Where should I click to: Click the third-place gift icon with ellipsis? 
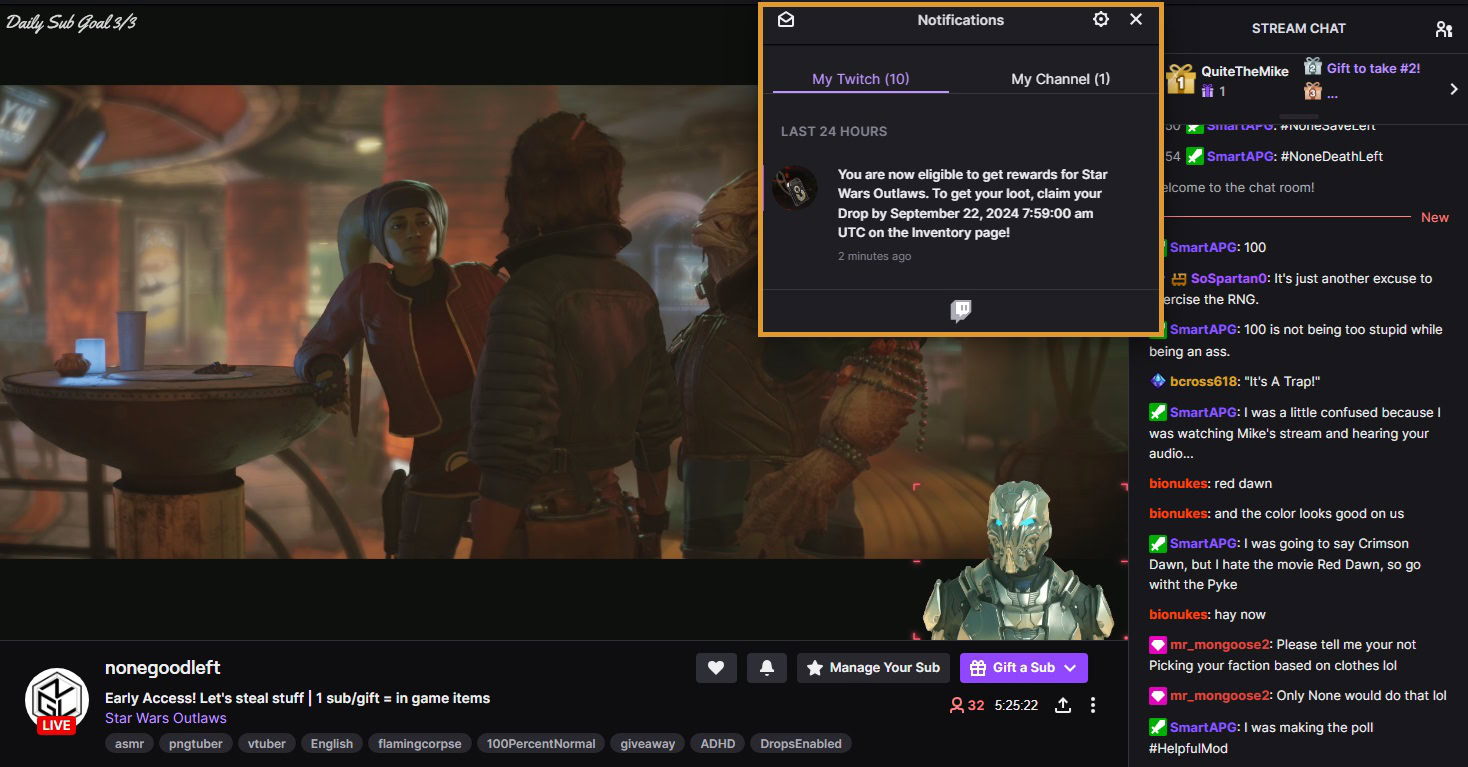(x=1313, y=92)
